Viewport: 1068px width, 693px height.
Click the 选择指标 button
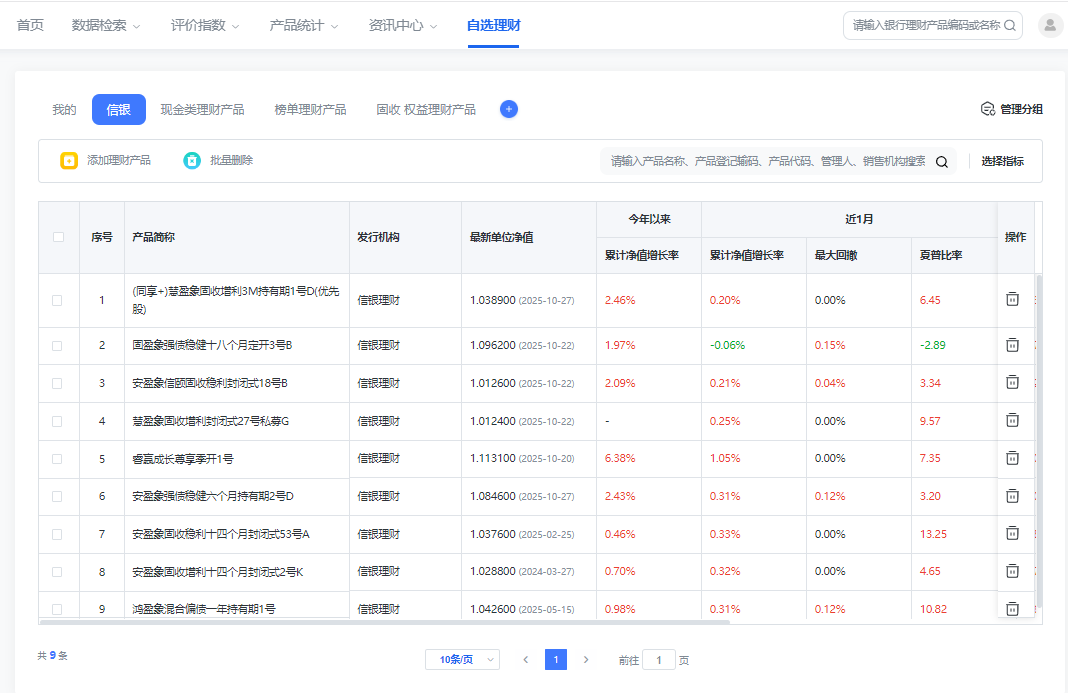coord(1002,161)
